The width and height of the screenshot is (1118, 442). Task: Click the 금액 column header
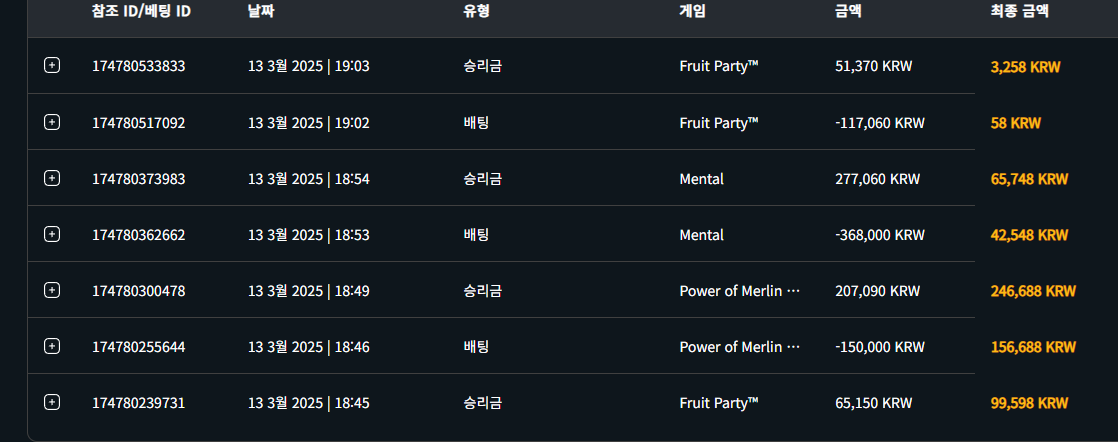coord(848,12)
